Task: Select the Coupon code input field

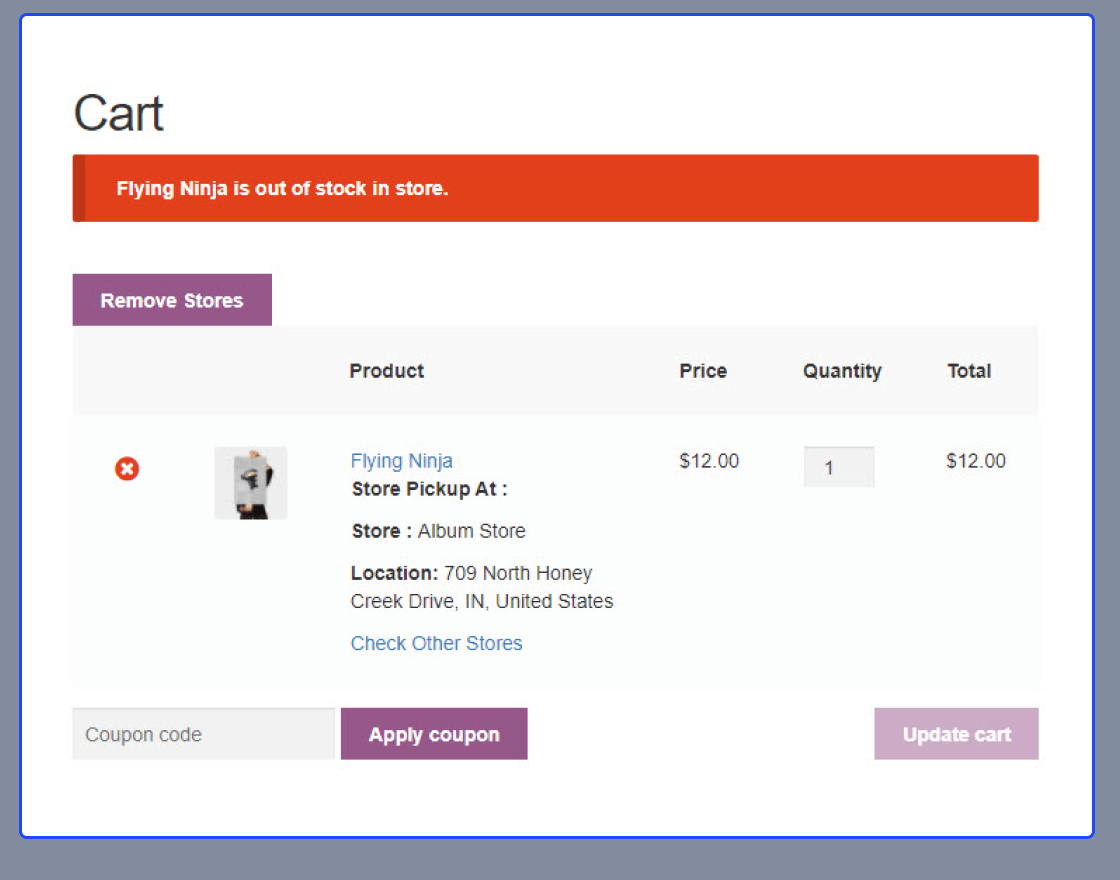Action: (x=203, y=733)
